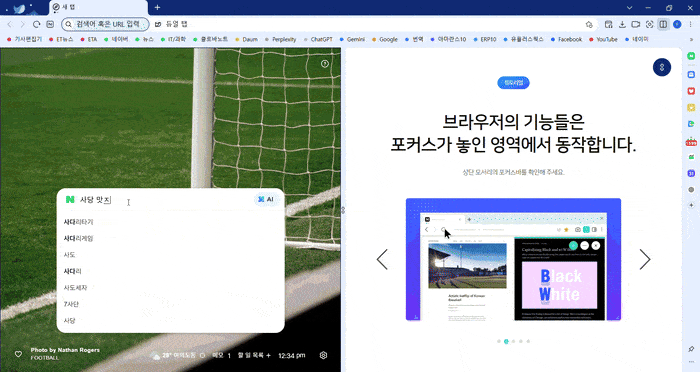
Task: Select the third carousel page dot
Action: point(513,341)
